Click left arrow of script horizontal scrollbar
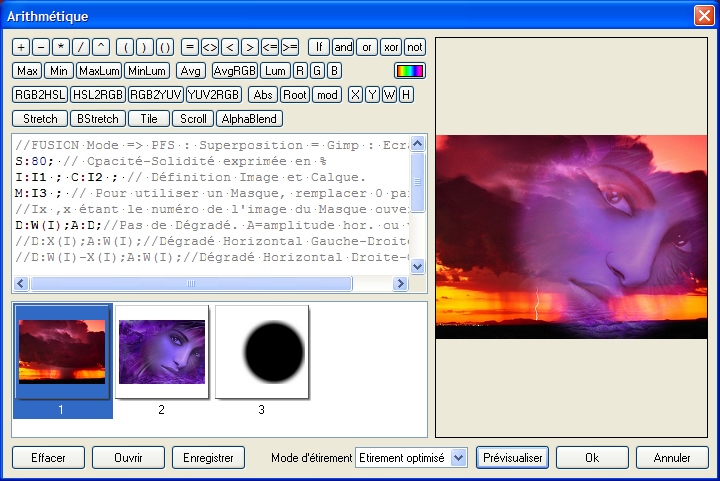 tap(21, 284)
